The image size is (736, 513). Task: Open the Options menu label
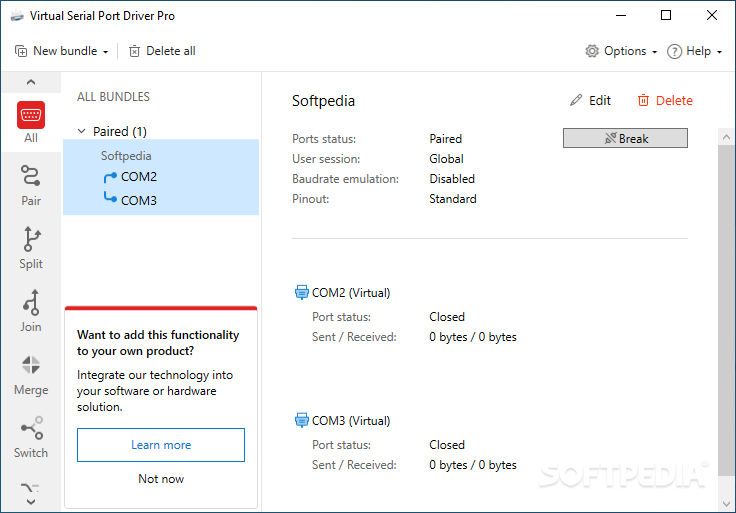pyautogui.click(x=625, y=51)
